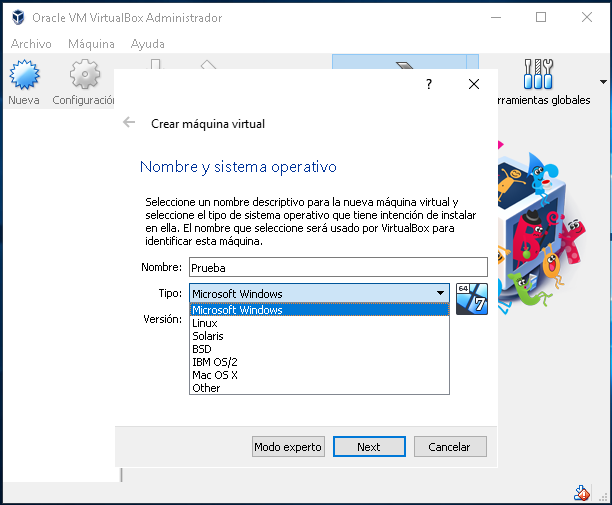The height and width of the screenshot is (505, 612).
Task: Close the Crear máquina virtual dialog
Action: coord(474,84)
